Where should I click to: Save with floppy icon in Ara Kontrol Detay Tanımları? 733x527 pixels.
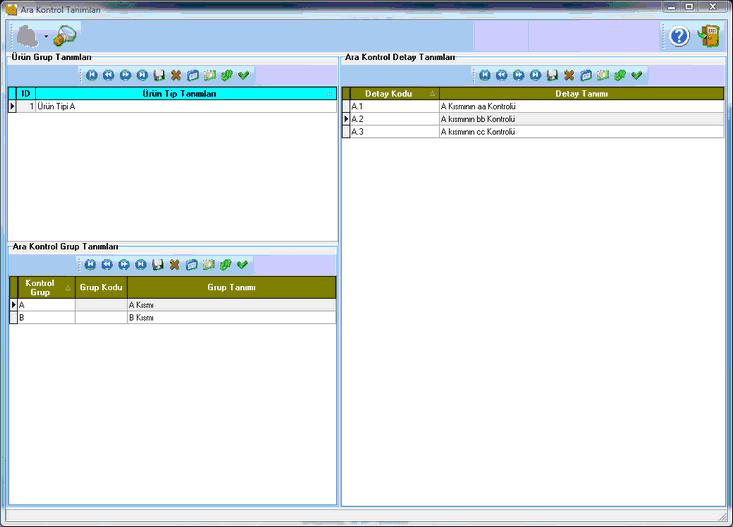point(552,75)
